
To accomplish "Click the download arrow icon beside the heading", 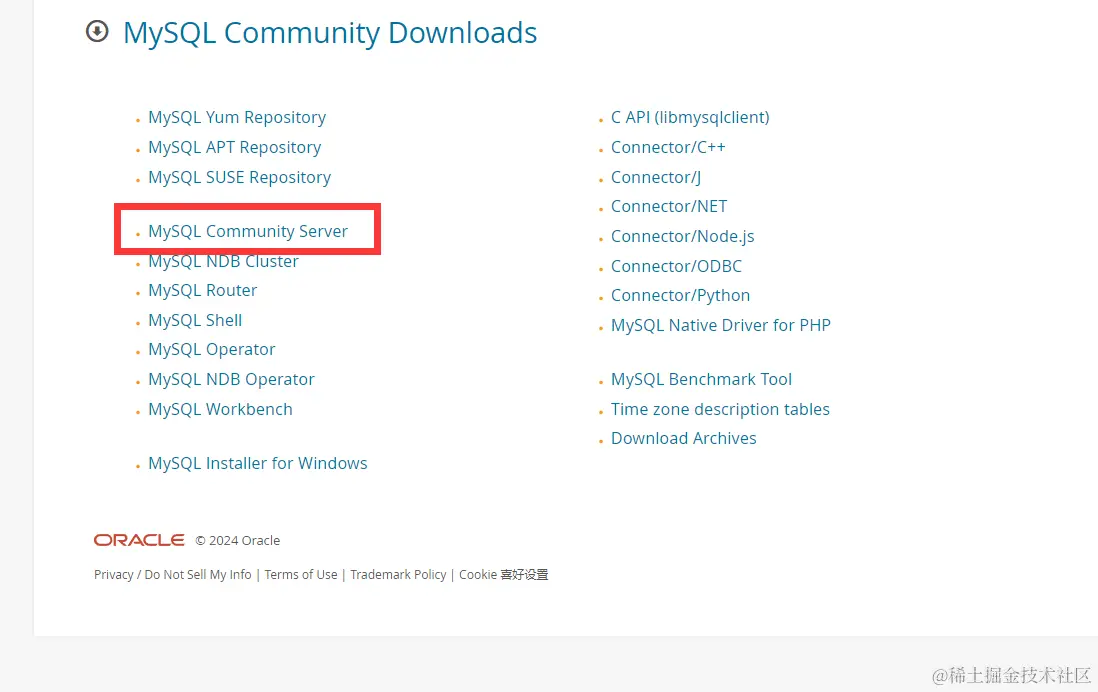I will (x=97, y=32).
